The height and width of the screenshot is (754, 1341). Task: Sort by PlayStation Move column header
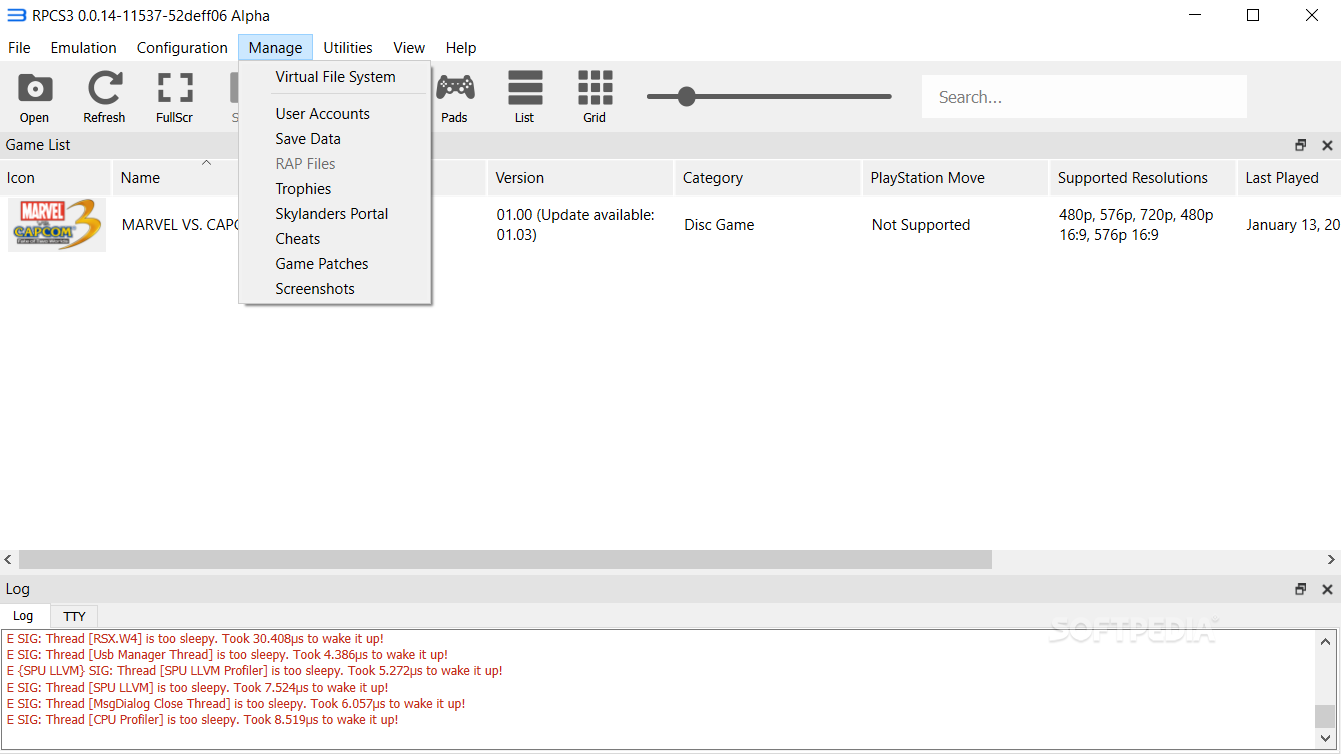[955, 178]
